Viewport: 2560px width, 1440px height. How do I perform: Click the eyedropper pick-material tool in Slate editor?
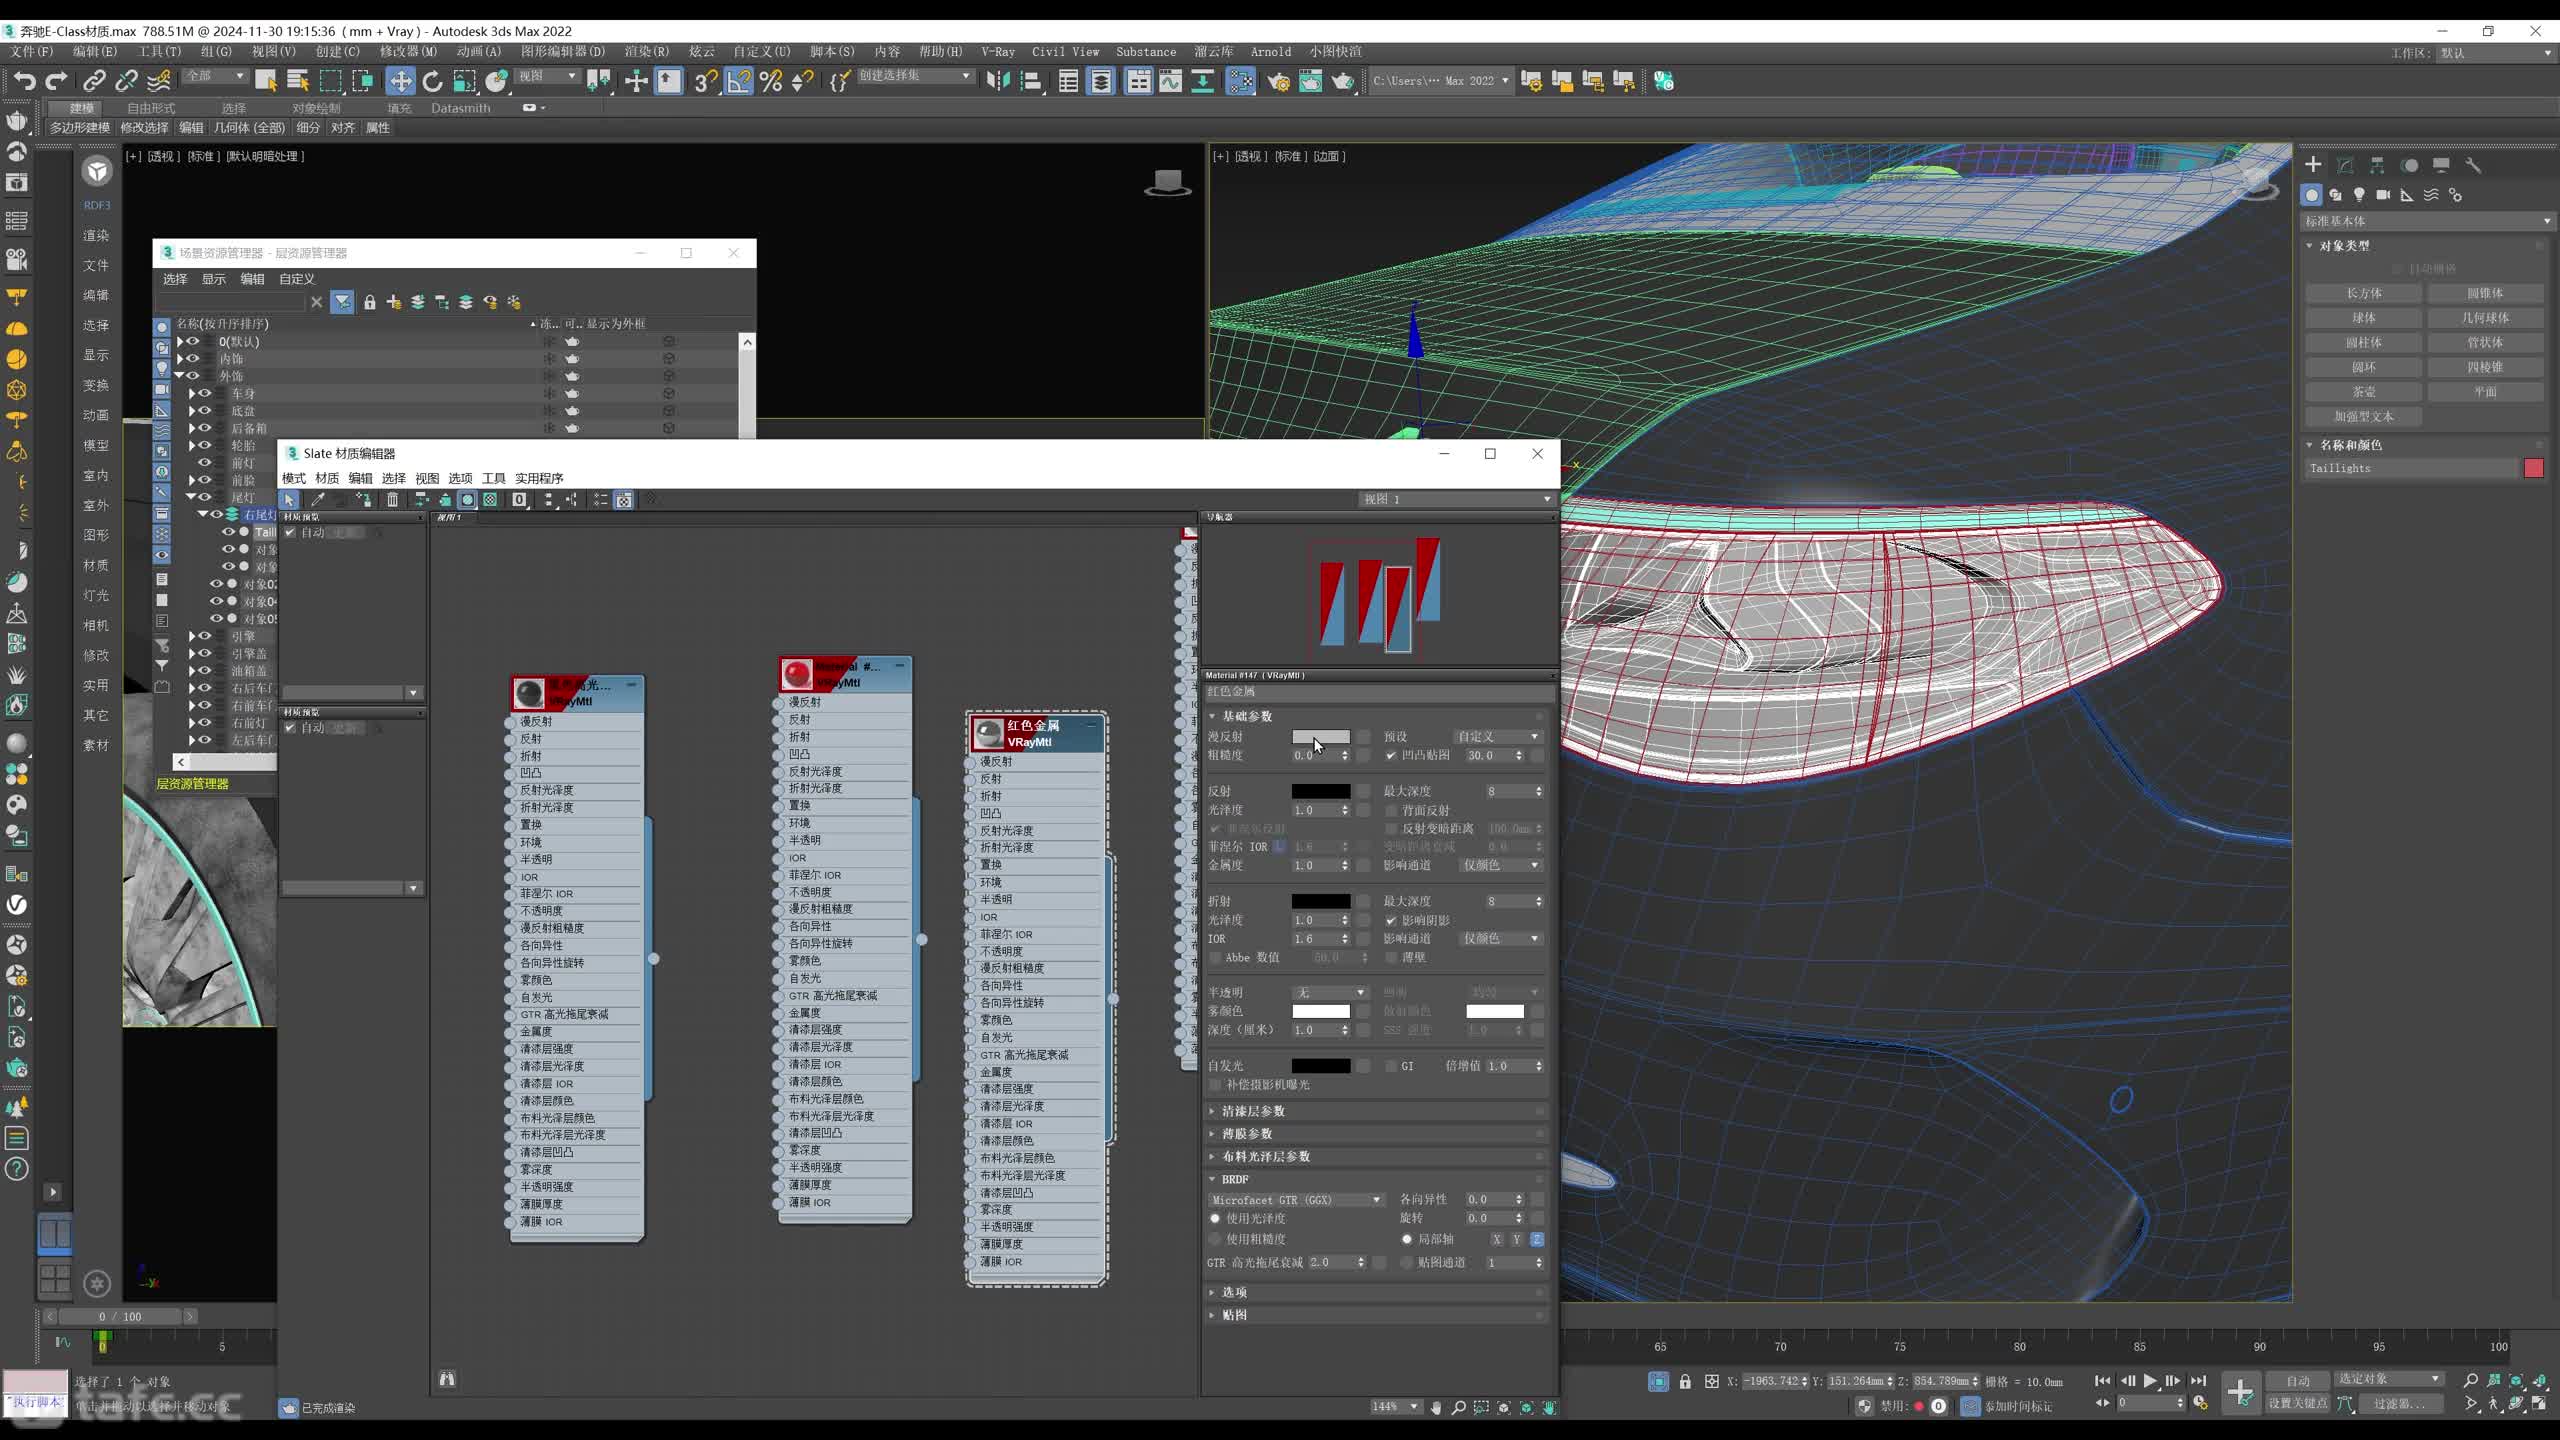click(x=318, y=500)
